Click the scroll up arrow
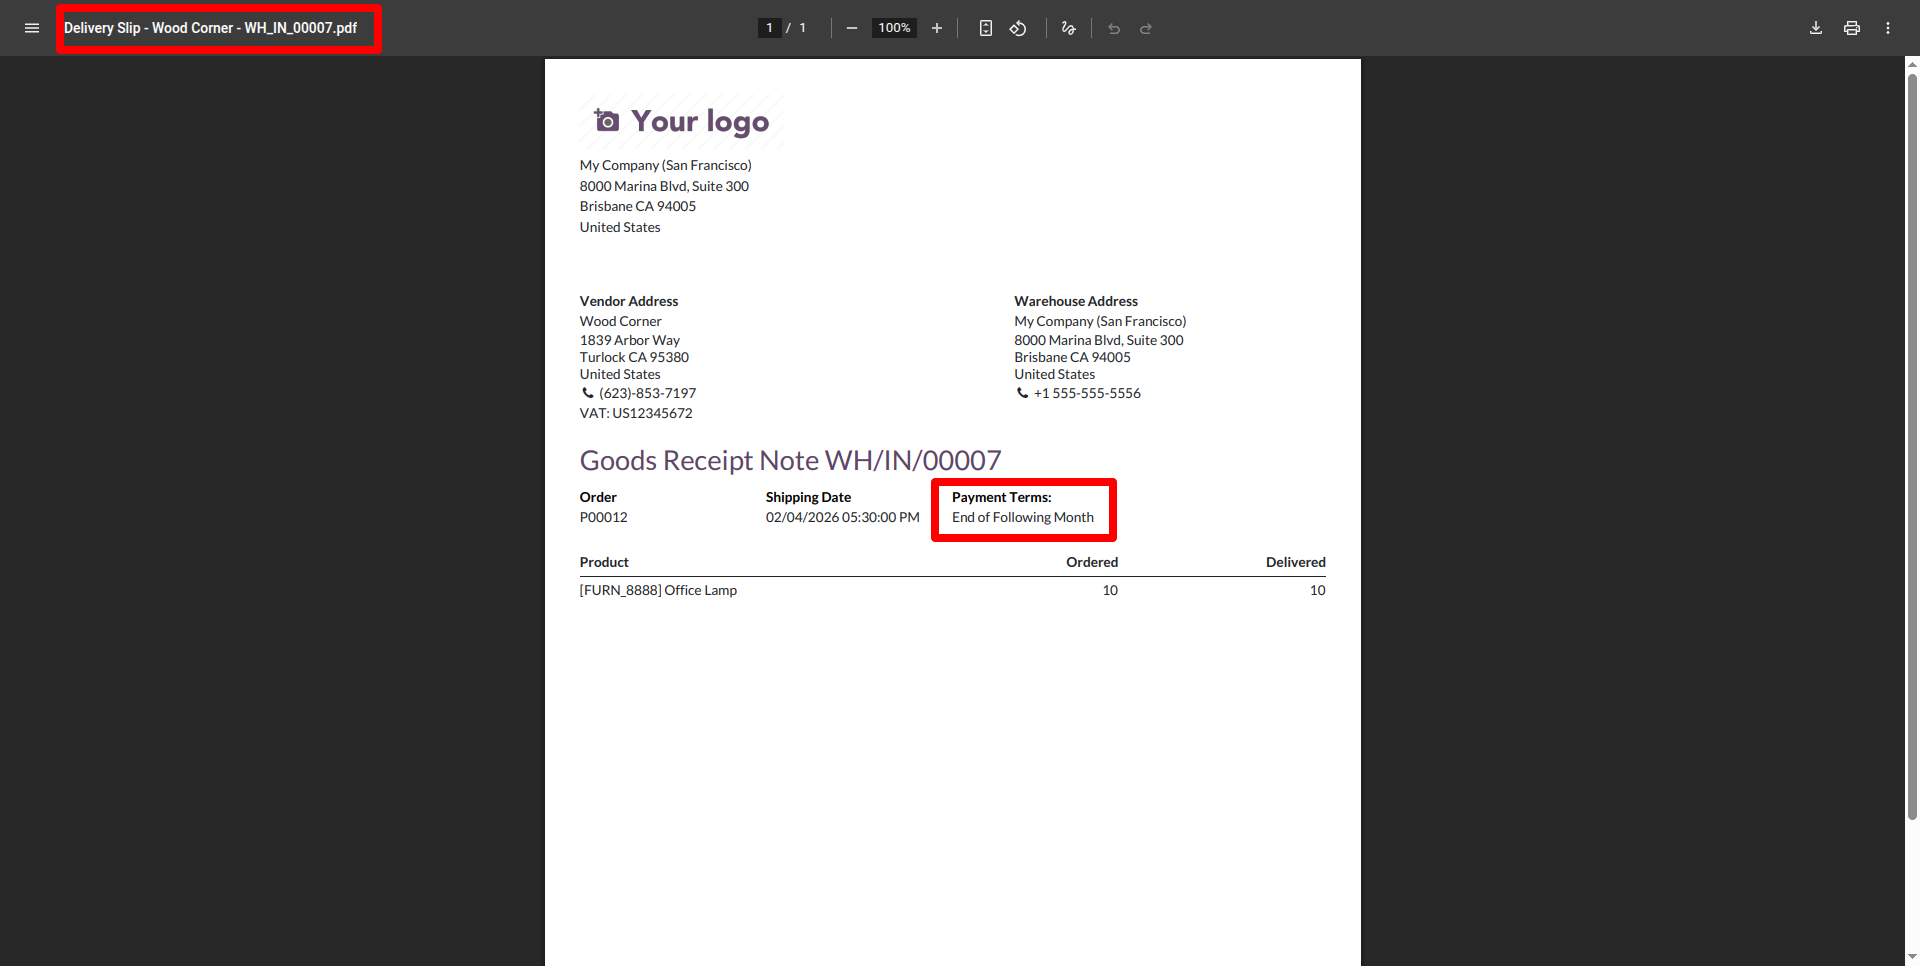Screen dimensions: 1920x966 pos(1912,63)
